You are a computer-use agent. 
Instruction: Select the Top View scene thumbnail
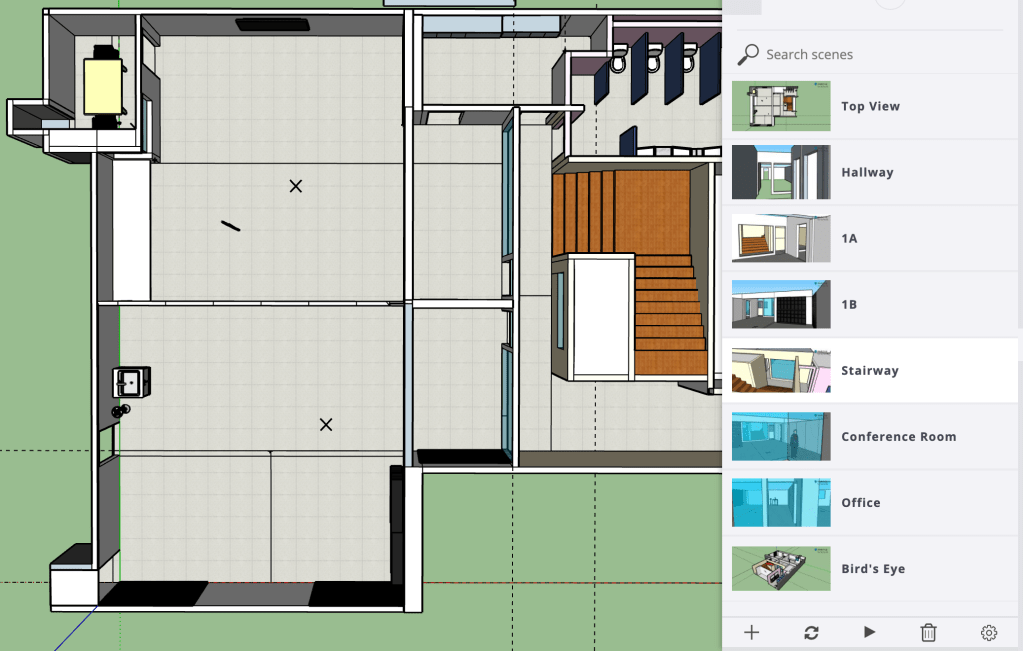click(781, 106)
